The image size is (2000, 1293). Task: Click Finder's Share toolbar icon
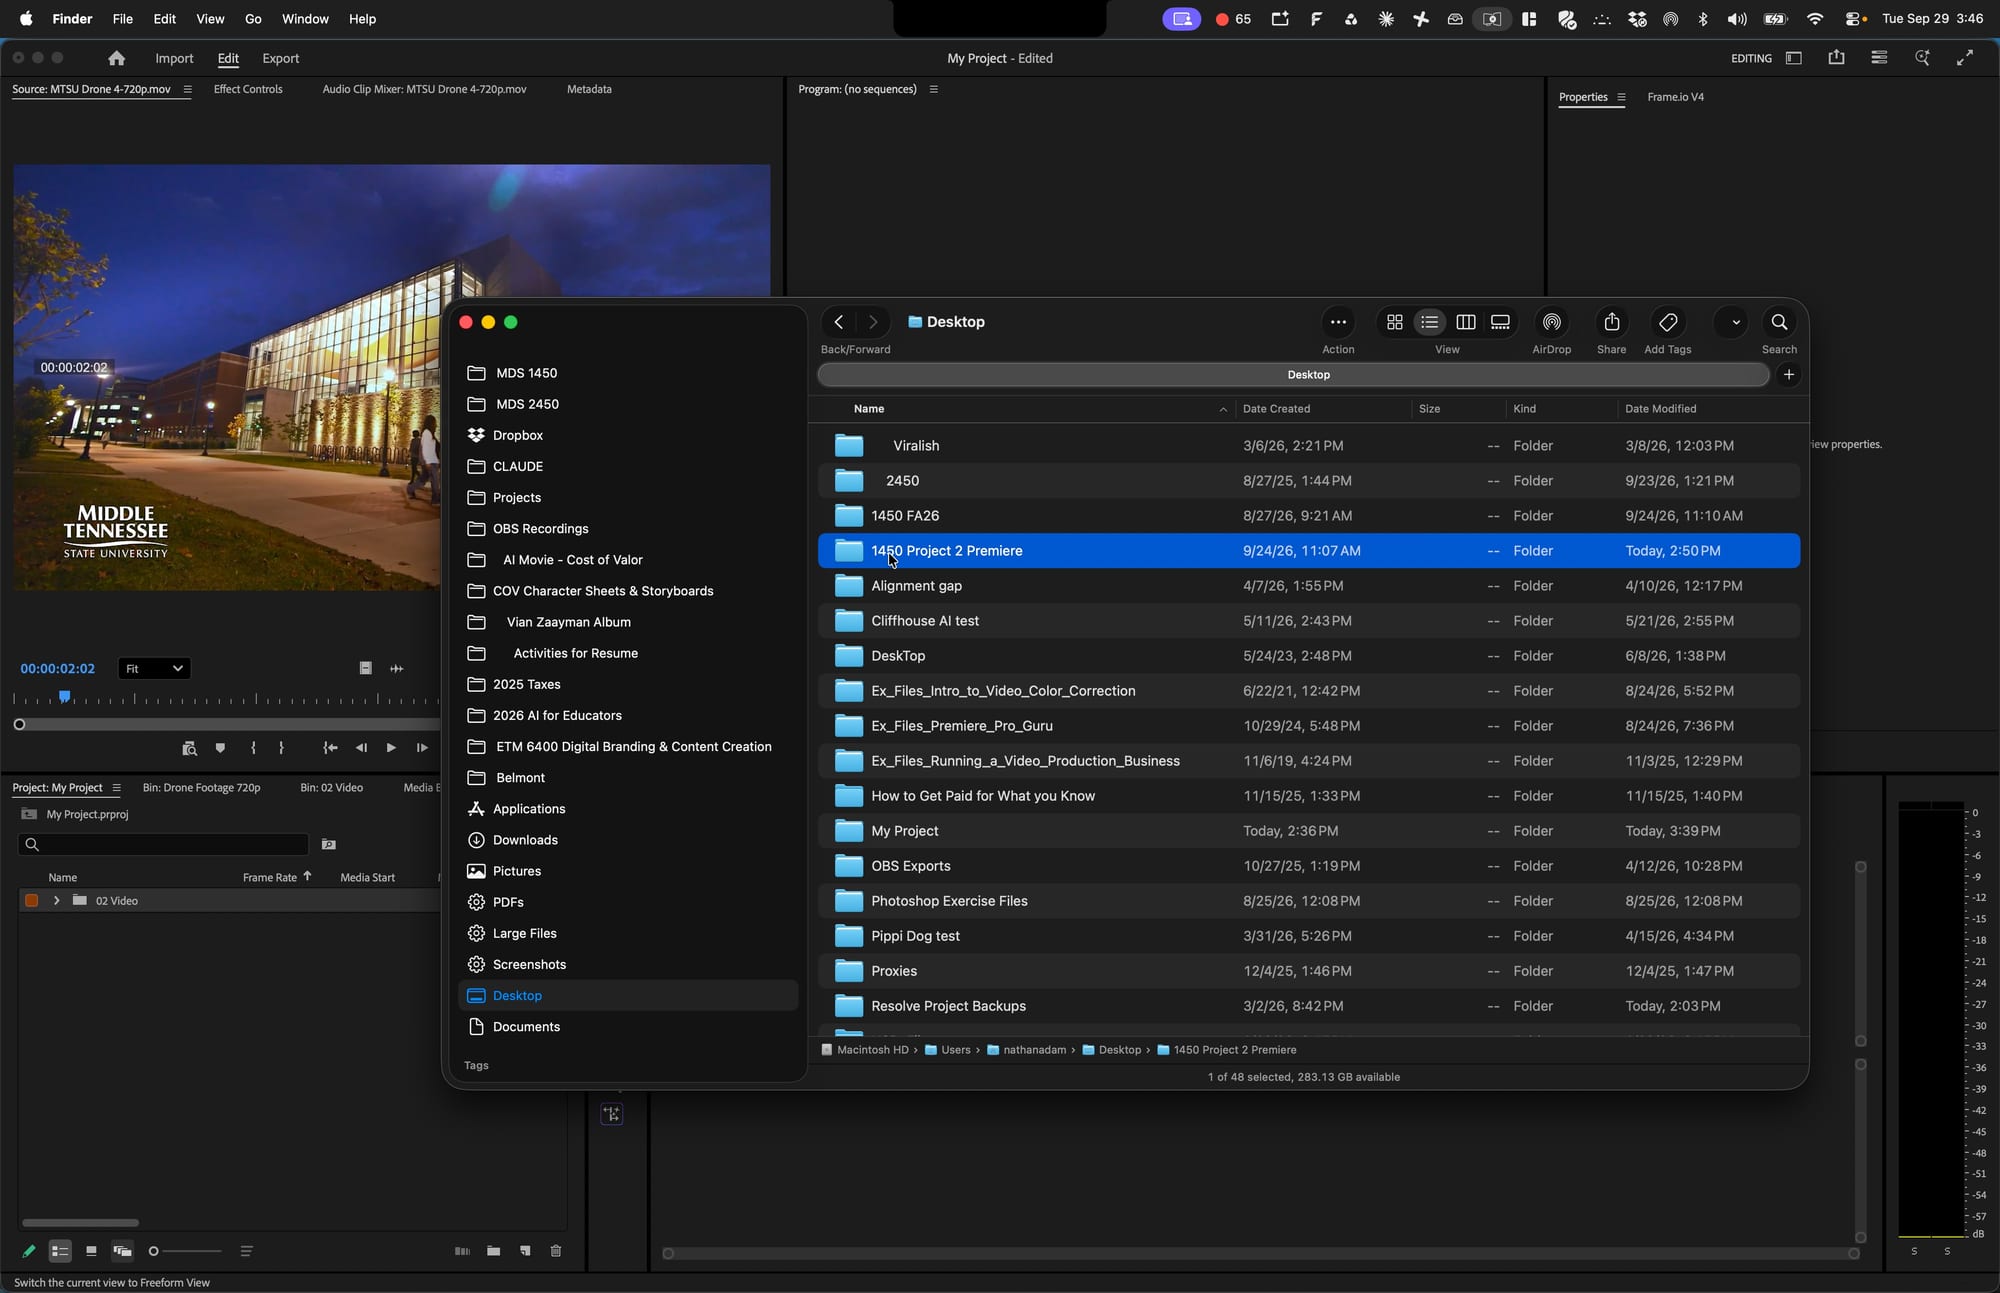coord(1612,322)
